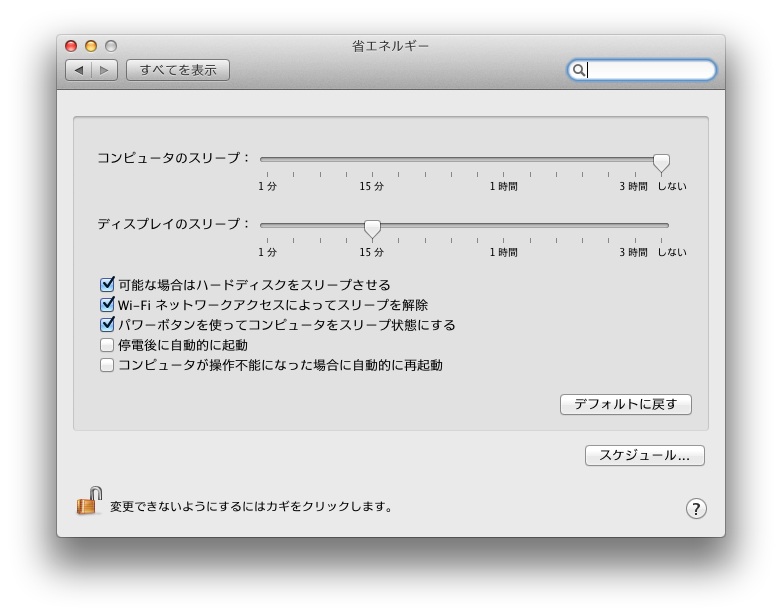782x616 pixels.
Task: Open the スケジュール... dialog
Action: (x=645, y=455)
